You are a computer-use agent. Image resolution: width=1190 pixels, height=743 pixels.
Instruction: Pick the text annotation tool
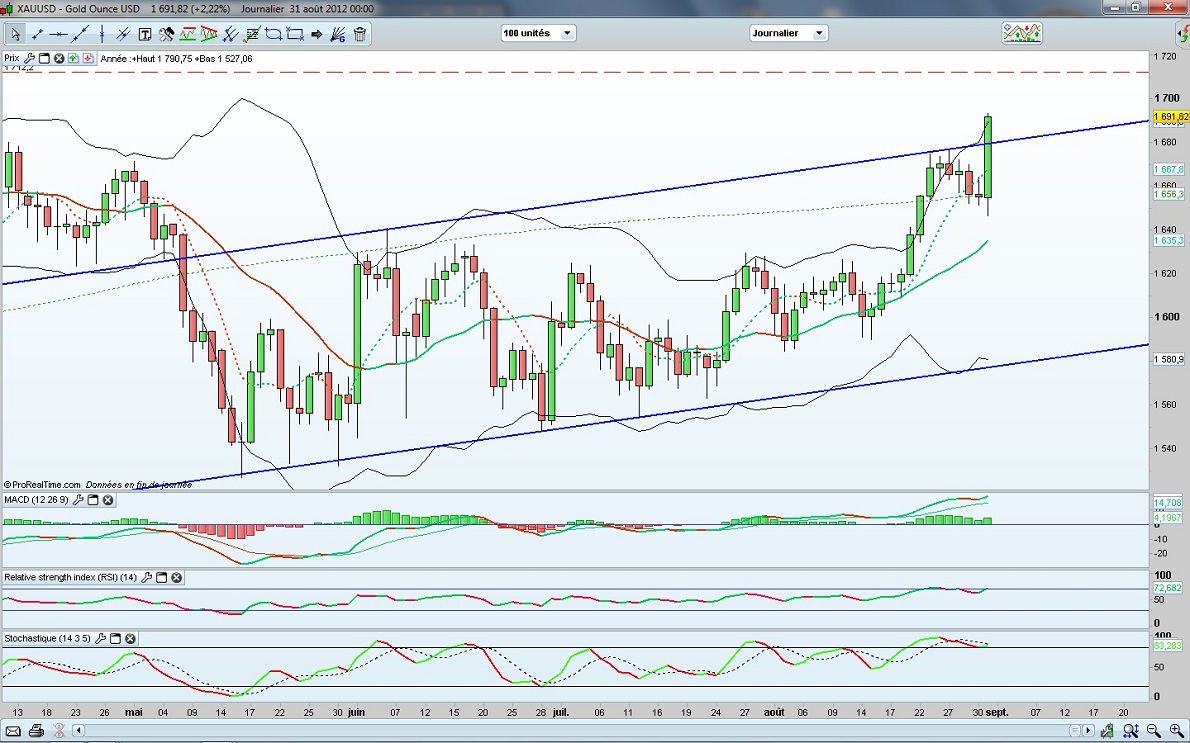(x=145, y=34)
